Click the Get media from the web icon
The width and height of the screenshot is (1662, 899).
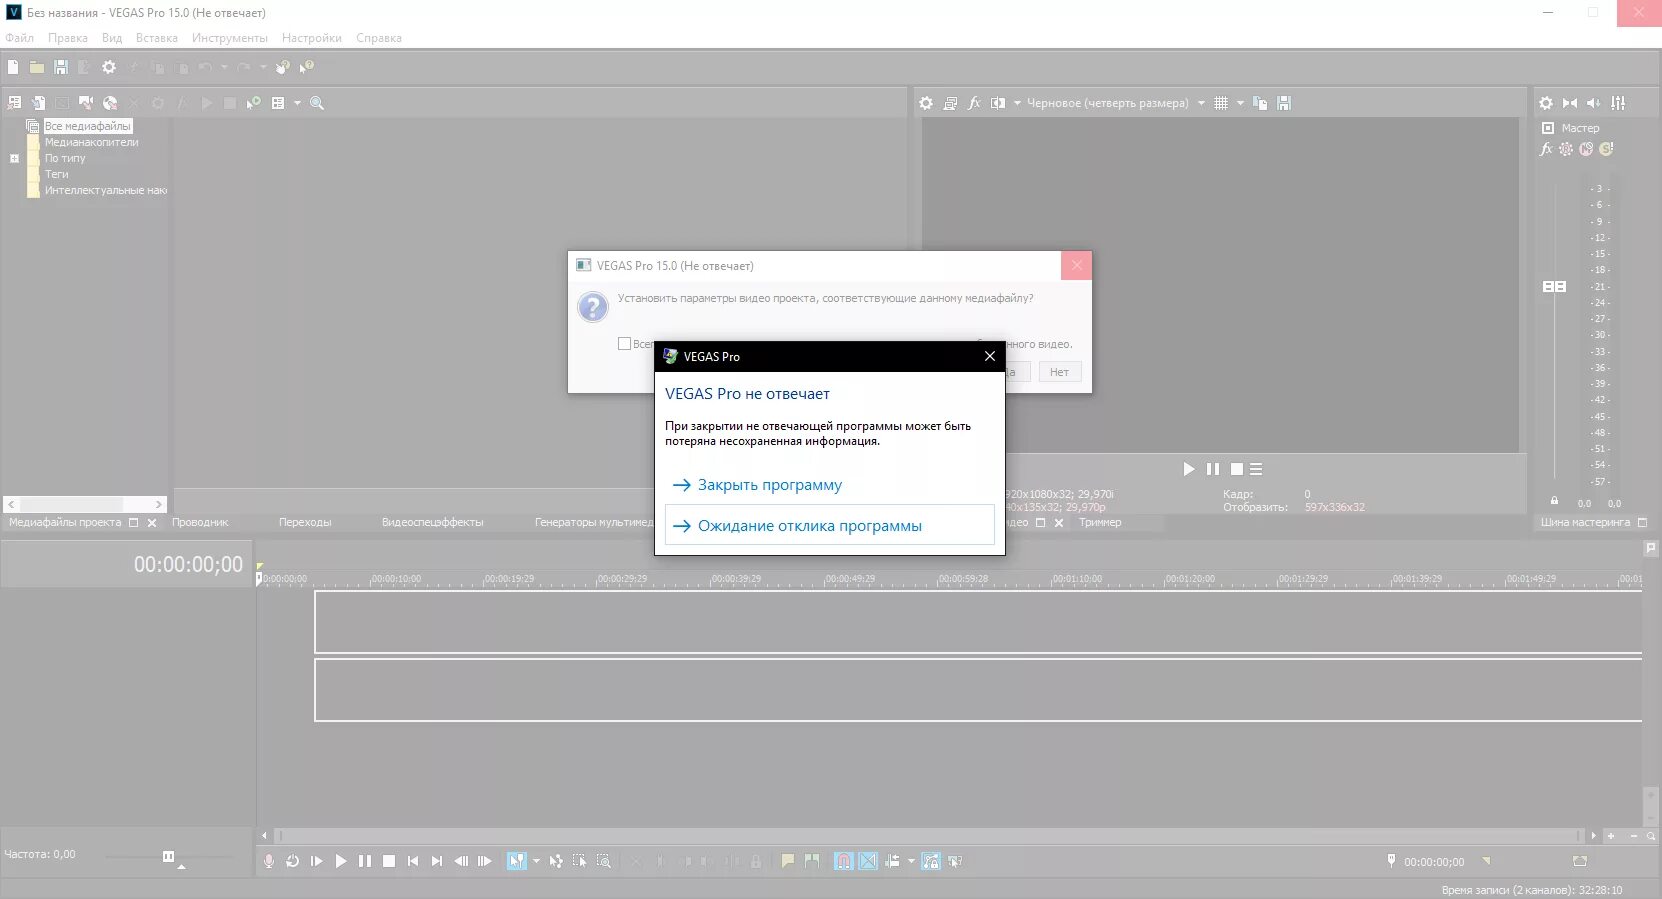(110, 103)
